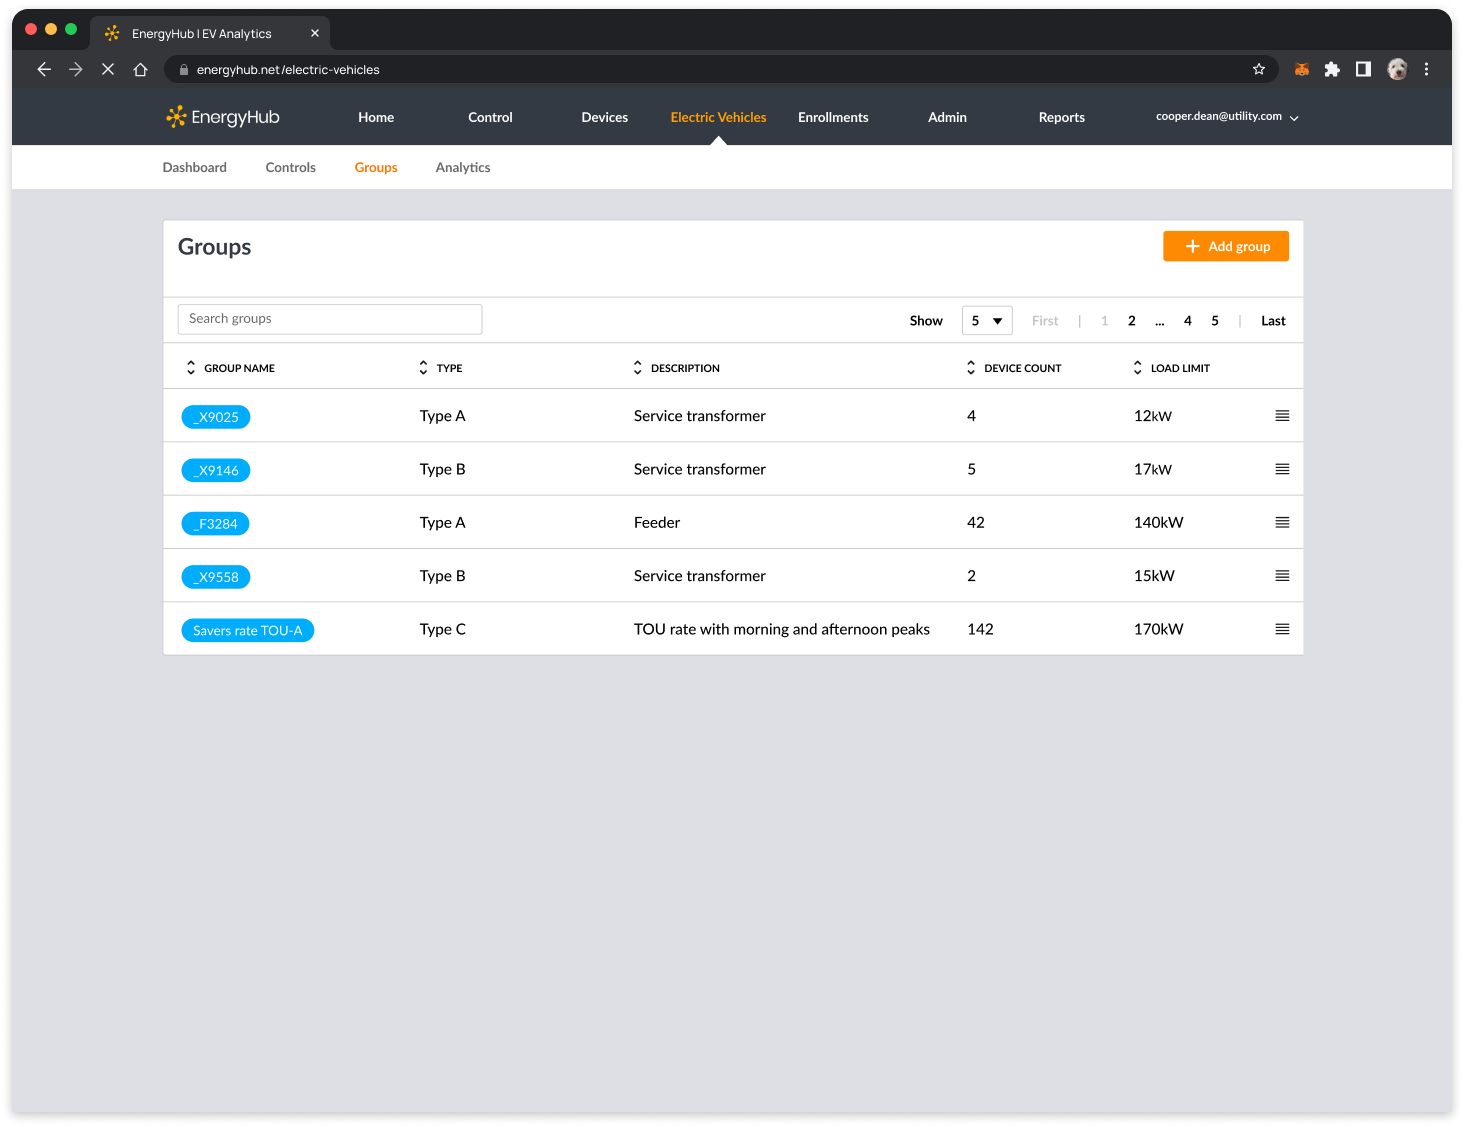
Task: Open the Enrollments nav item
Action: coord(832,117)
